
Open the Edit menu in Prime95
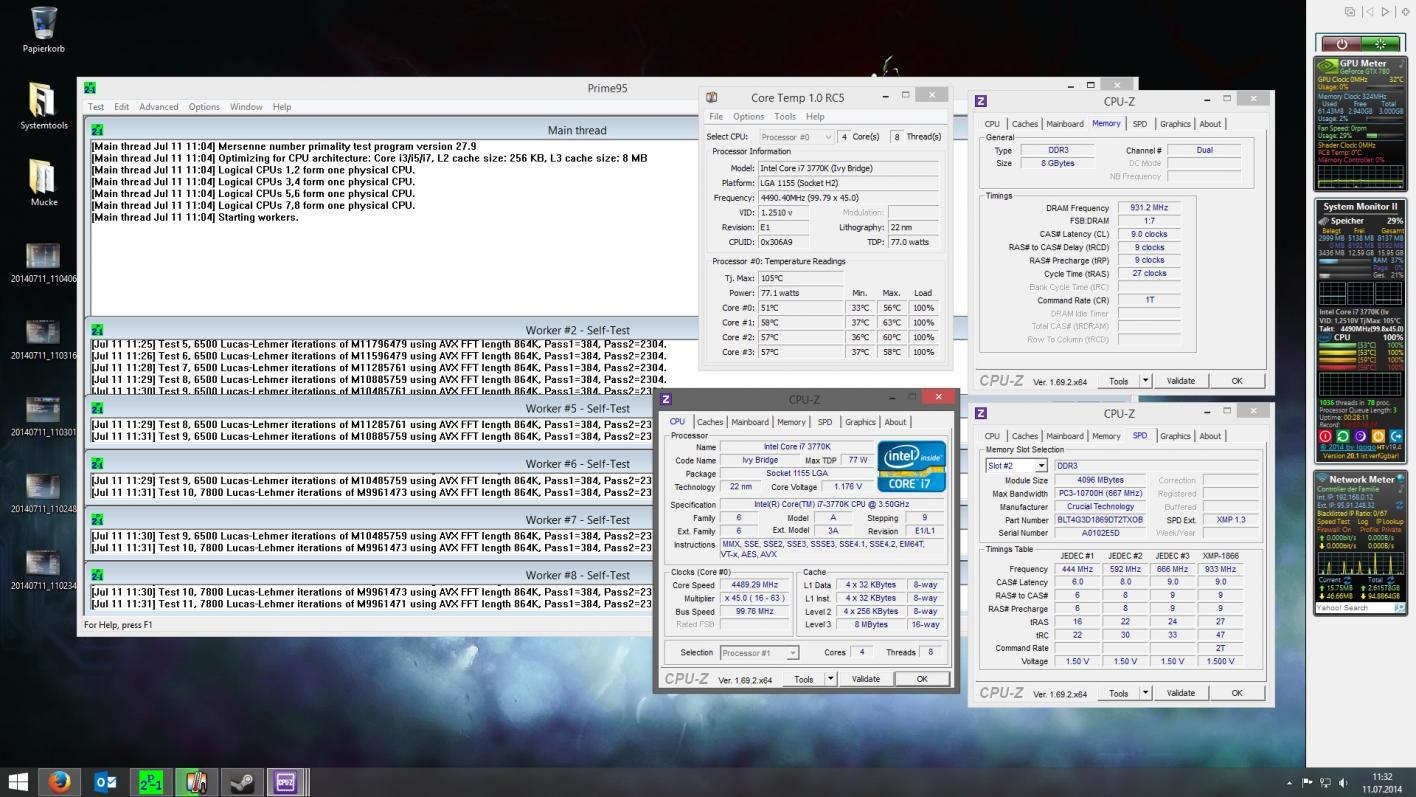(121, 107)
